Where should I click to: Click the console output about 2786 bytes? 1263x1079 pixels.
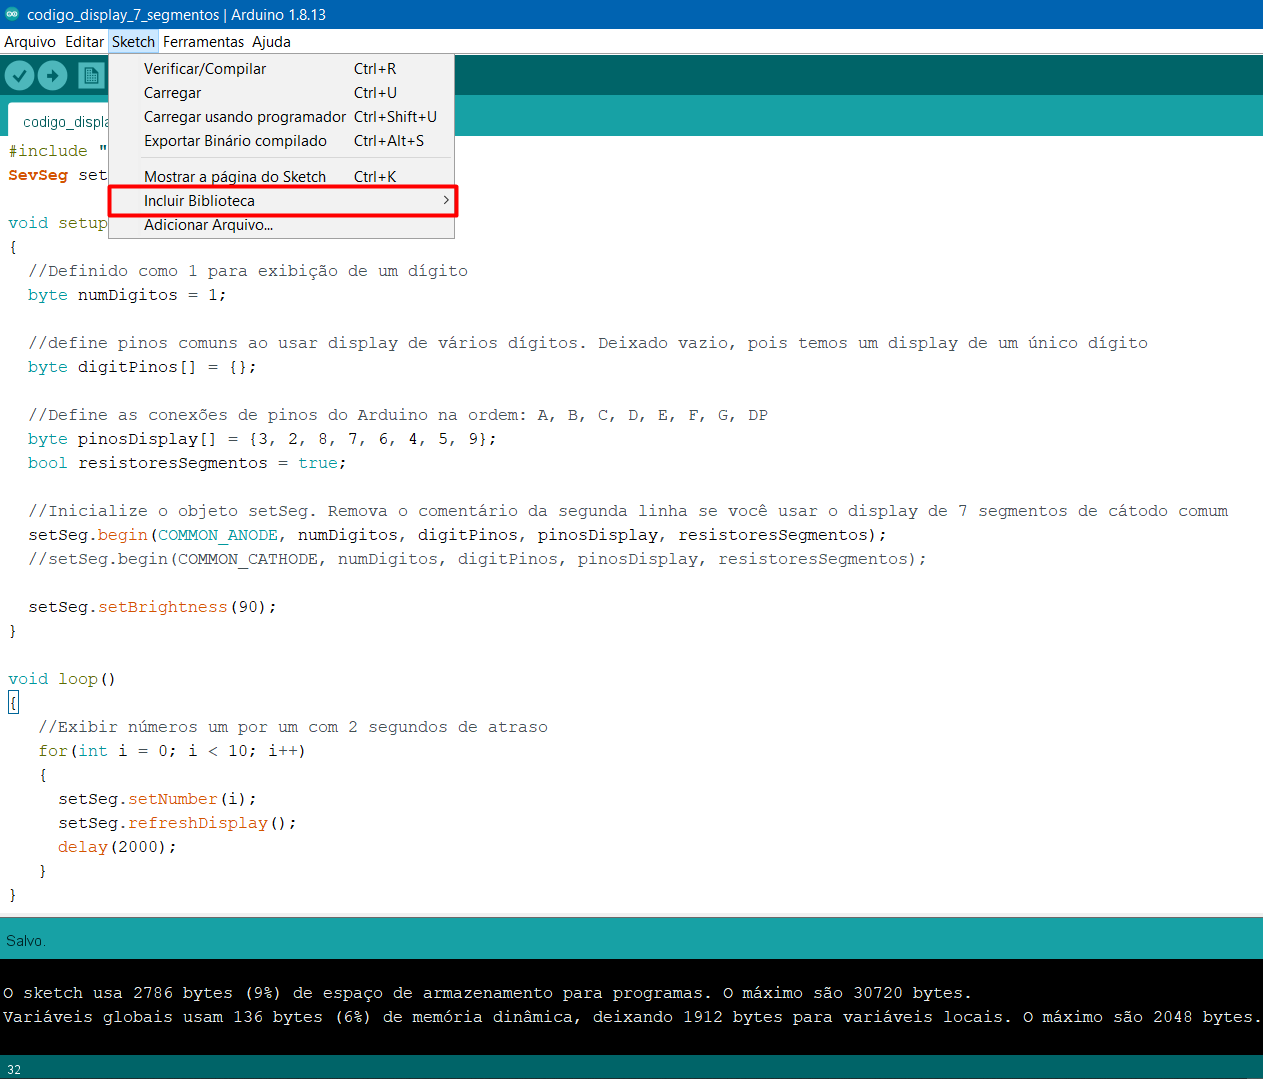(486, 993)
